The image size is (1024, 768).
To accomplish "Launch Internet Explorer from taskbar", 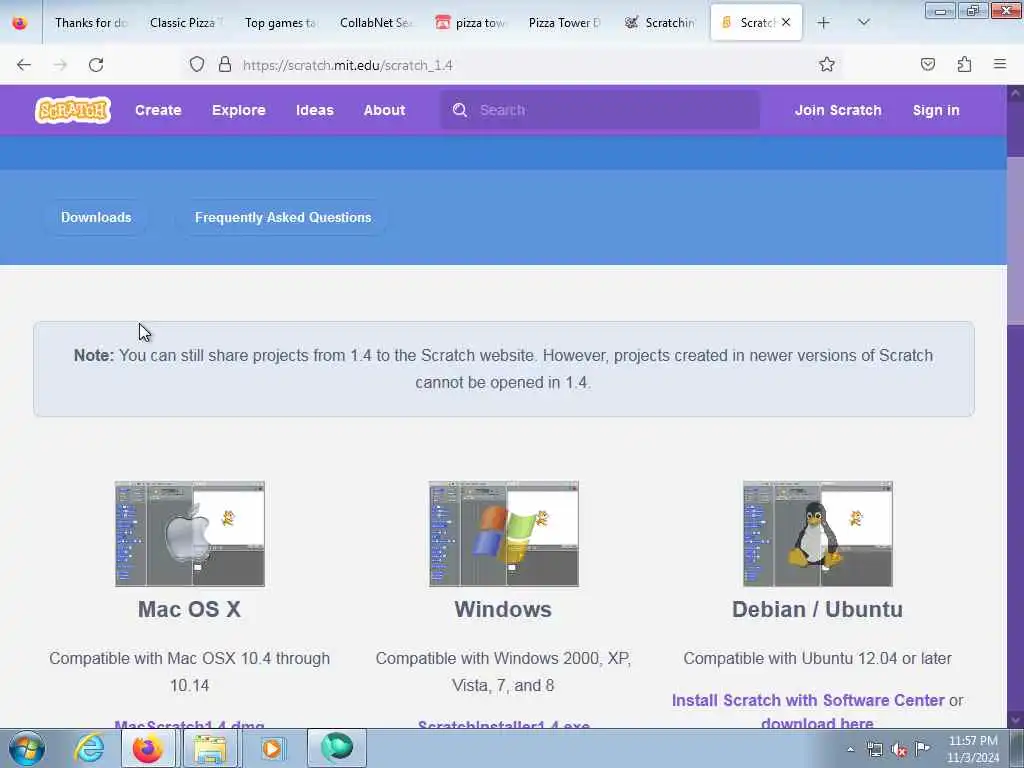I will click(89, 748).
